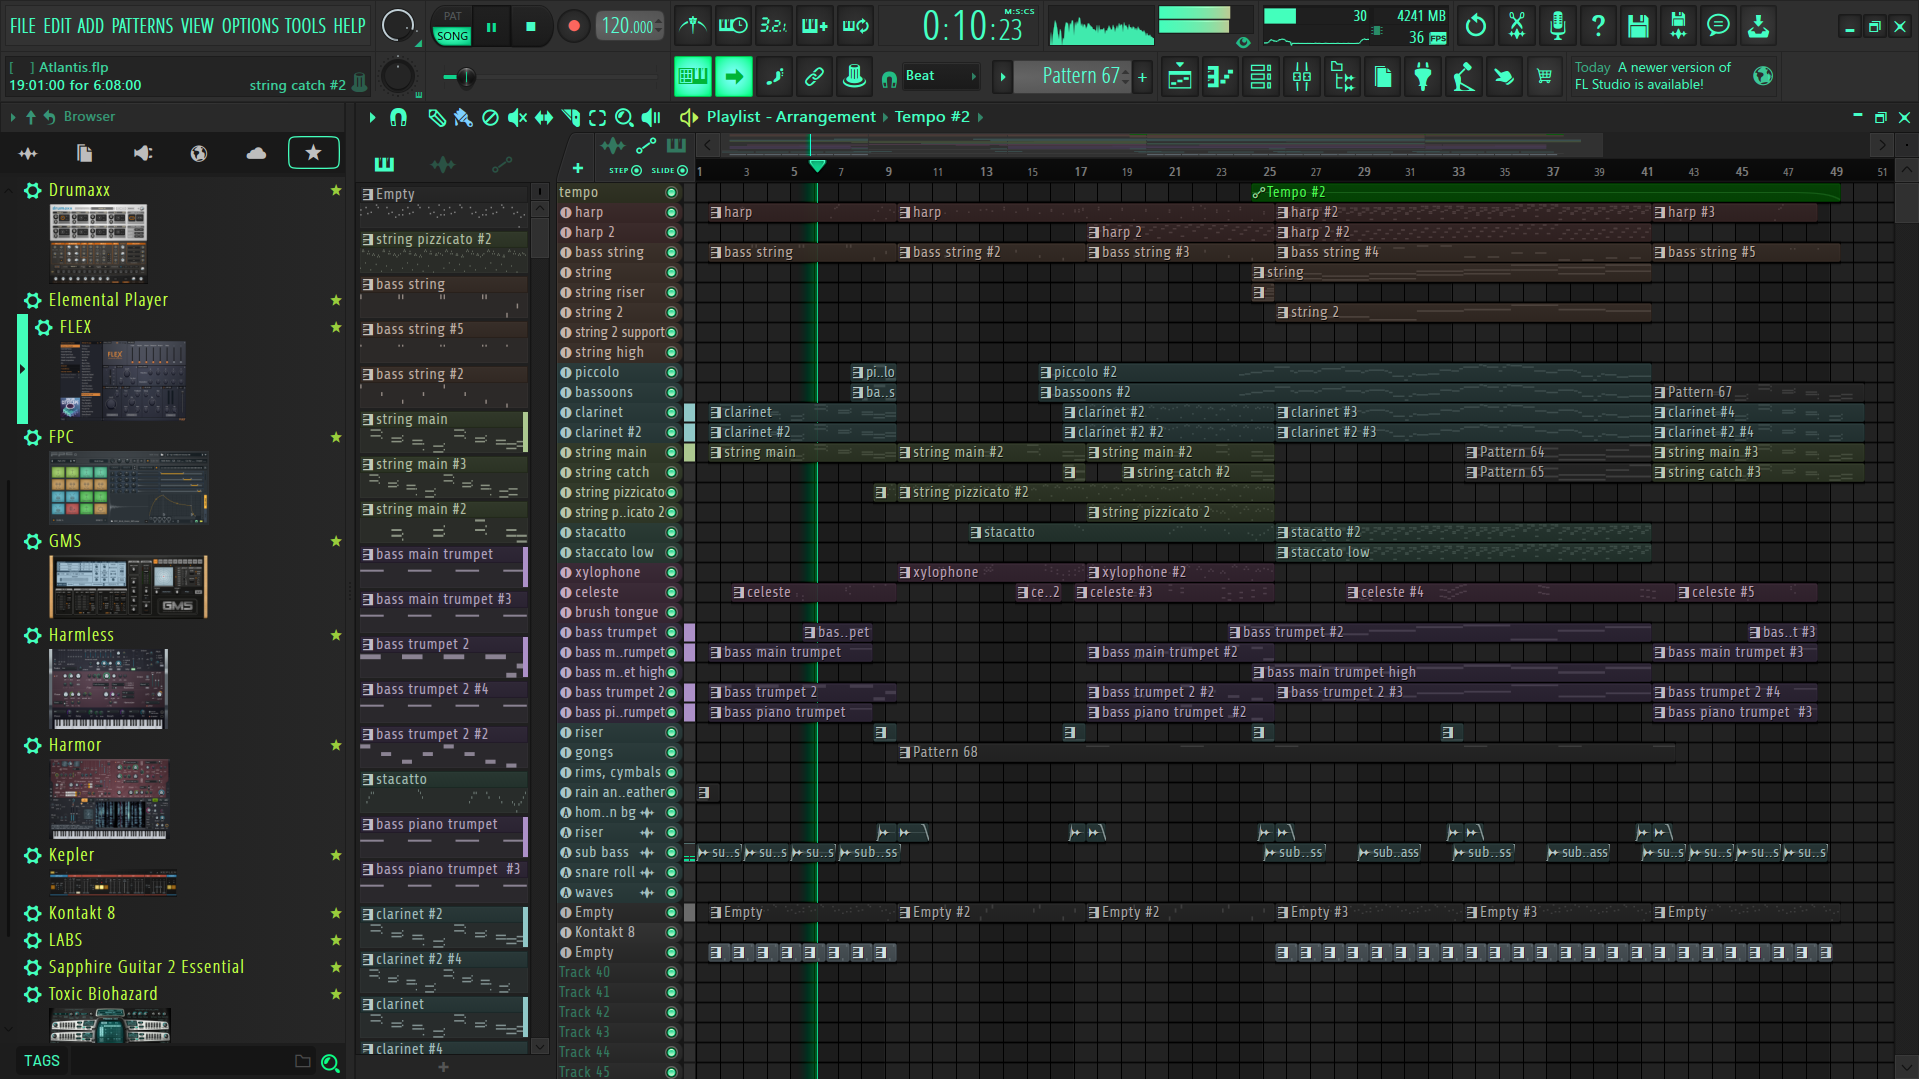Mute the harp track in playlist

click(x=672, y=212)
